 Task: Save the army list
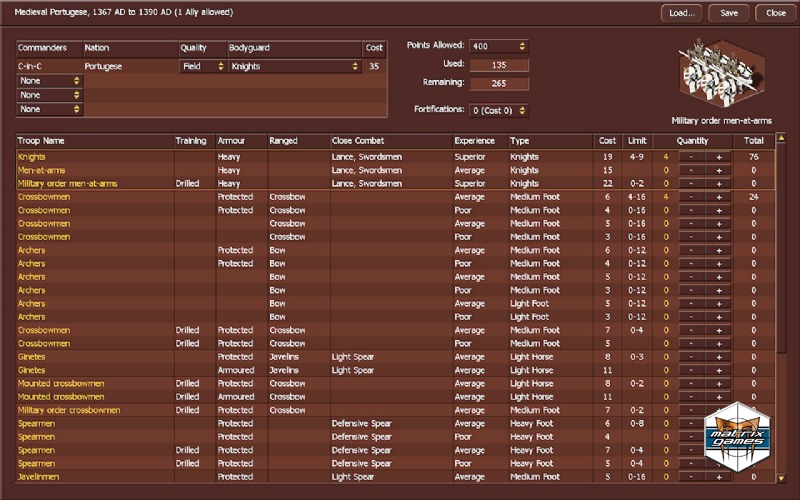pos(729,13)
